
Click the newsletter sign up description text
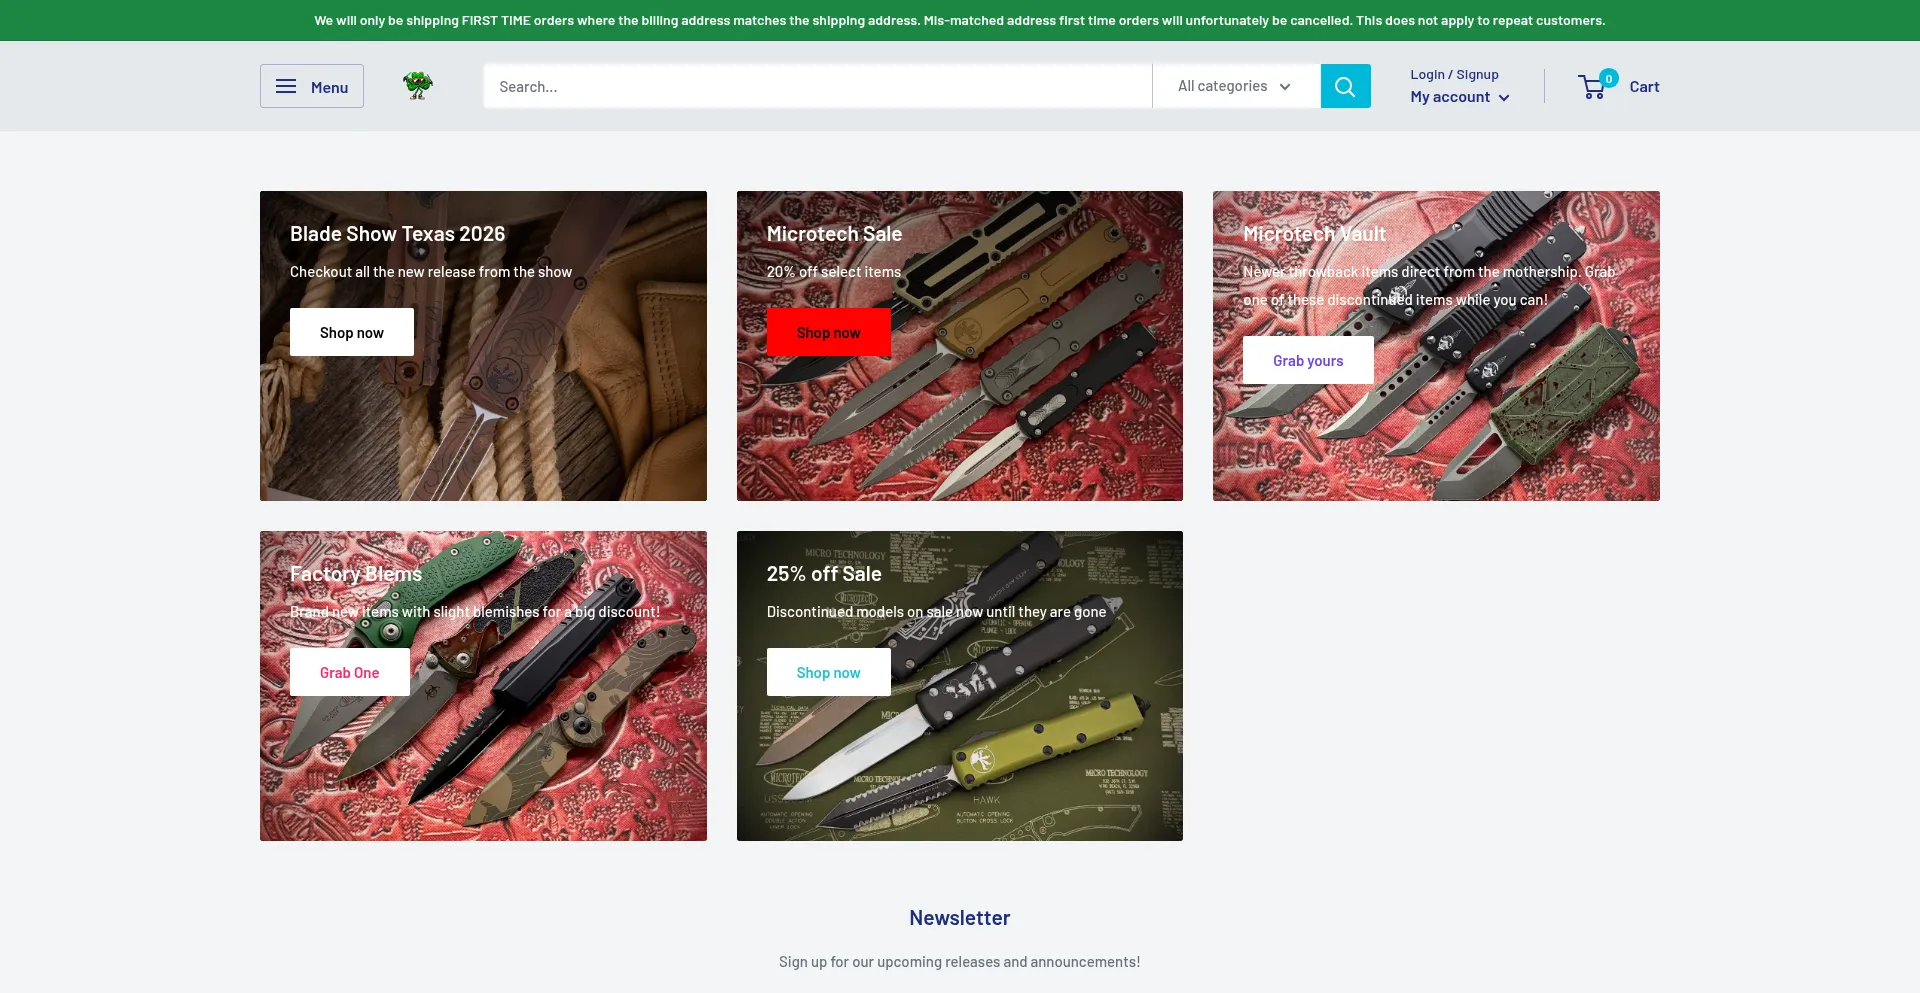coord(960,962)
